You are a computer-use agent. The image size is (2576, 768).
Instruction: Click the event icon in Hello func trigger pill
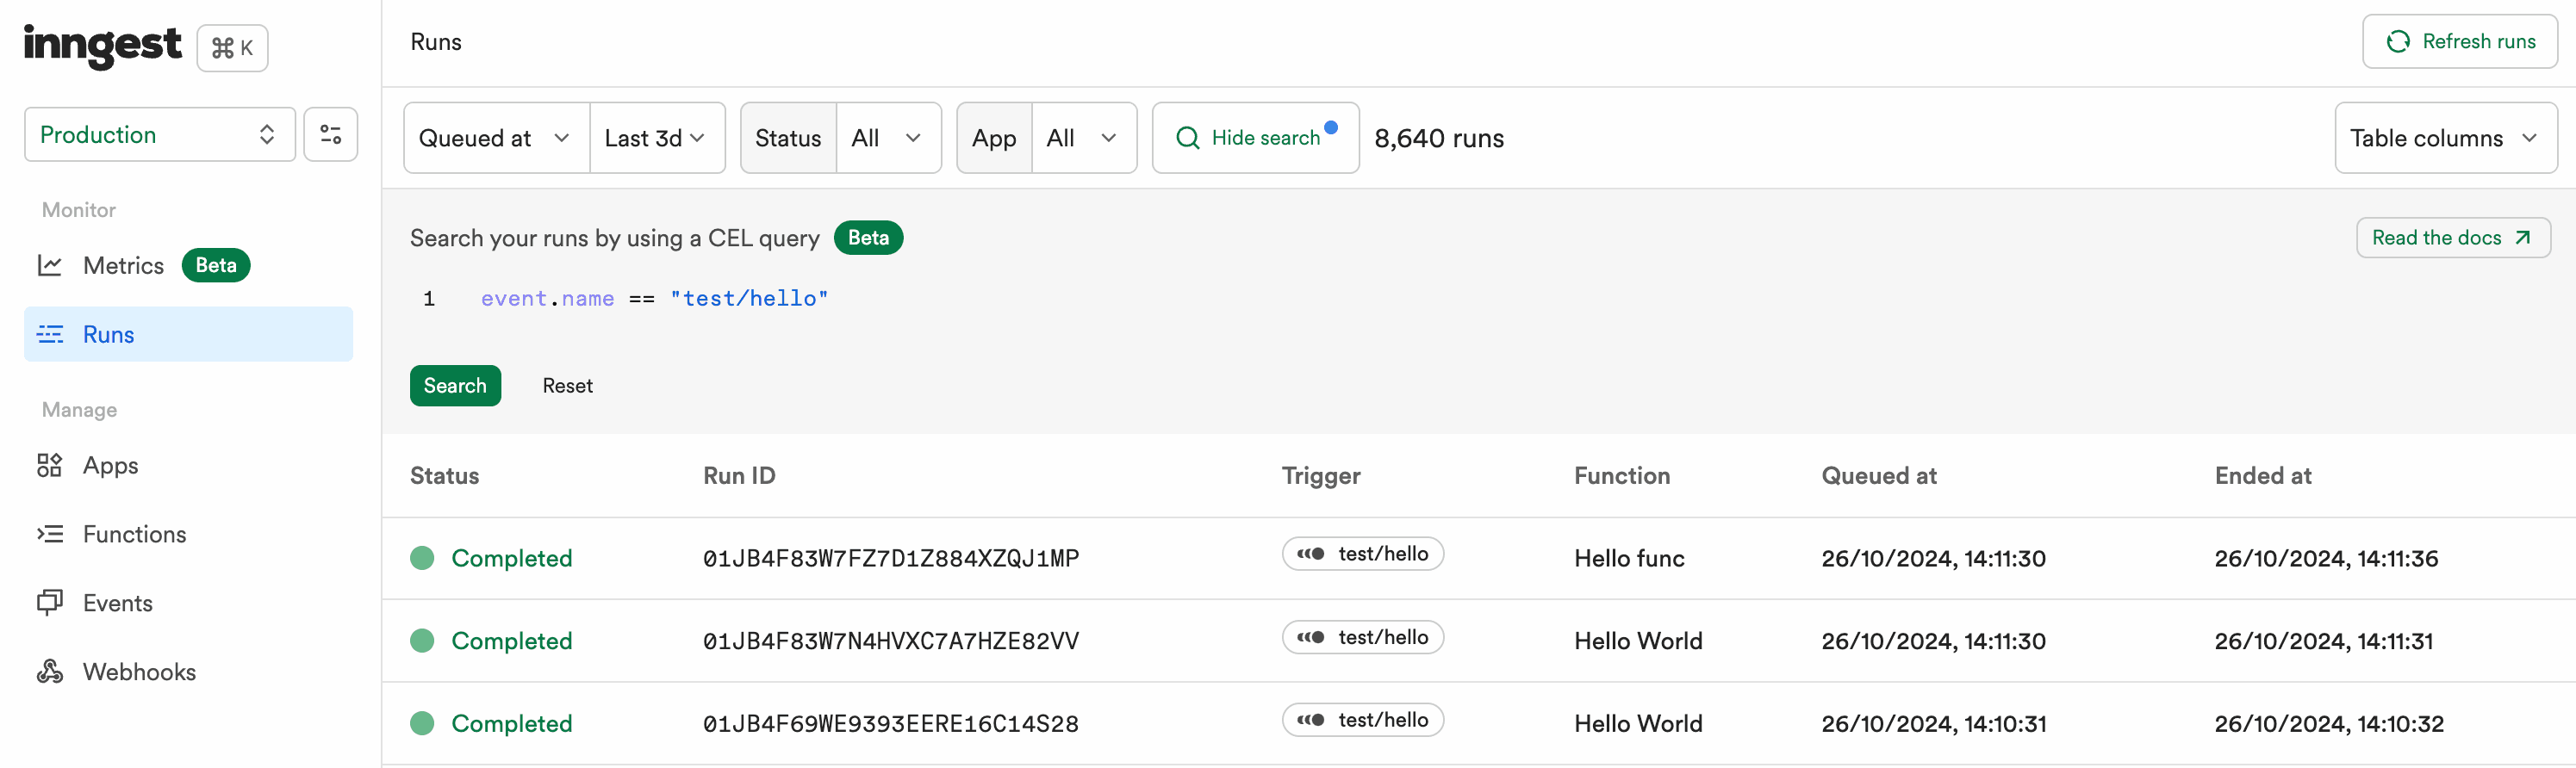click(x=1311, y=554)
